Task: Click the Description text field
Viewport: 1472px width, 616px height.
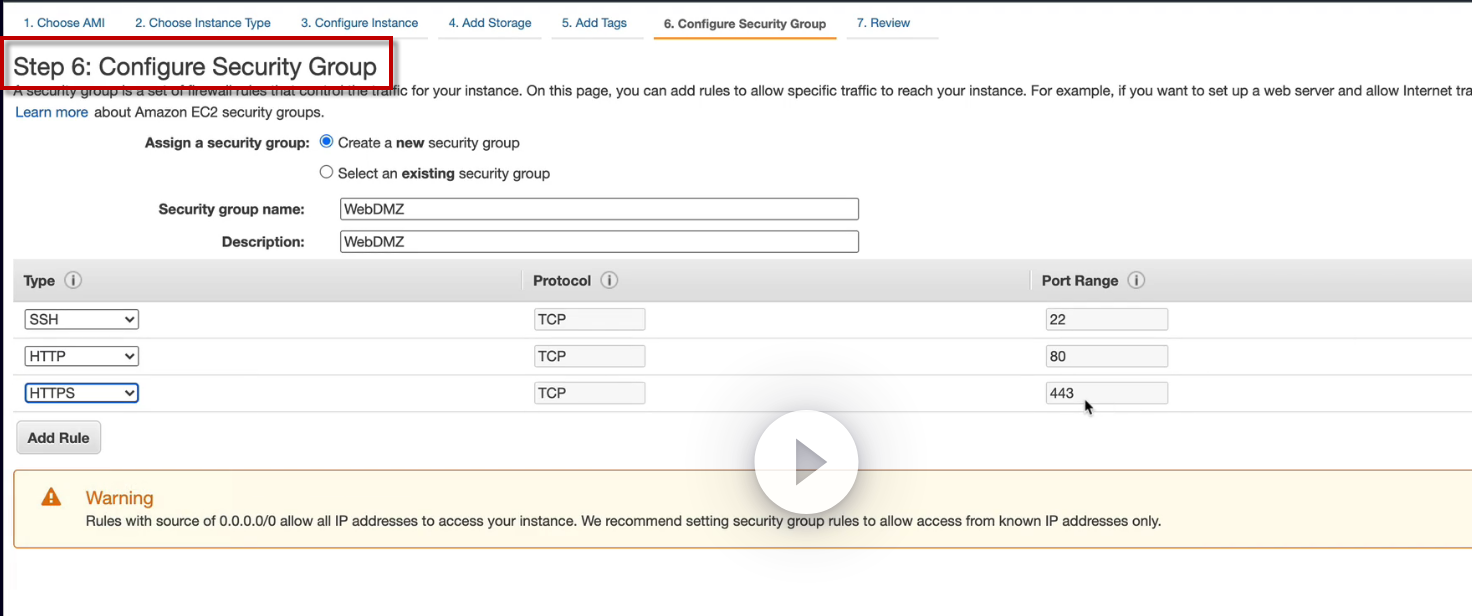Action: (599, 241)
